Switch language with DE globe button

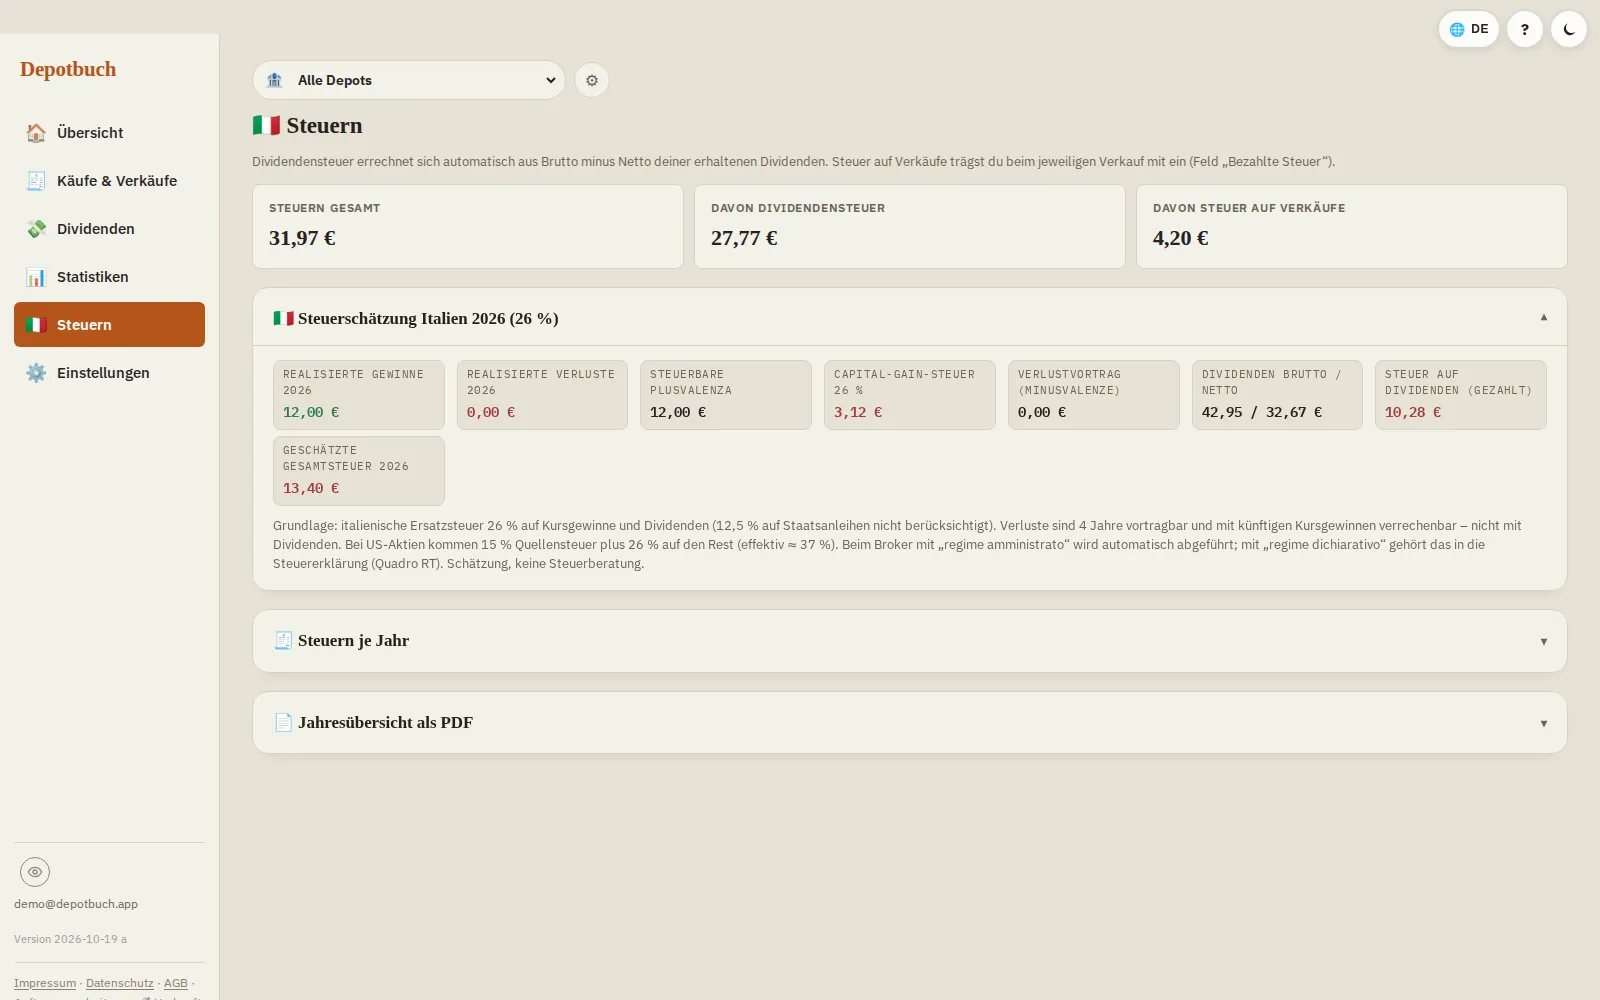pyautogui.click(x=1468, y=29)
